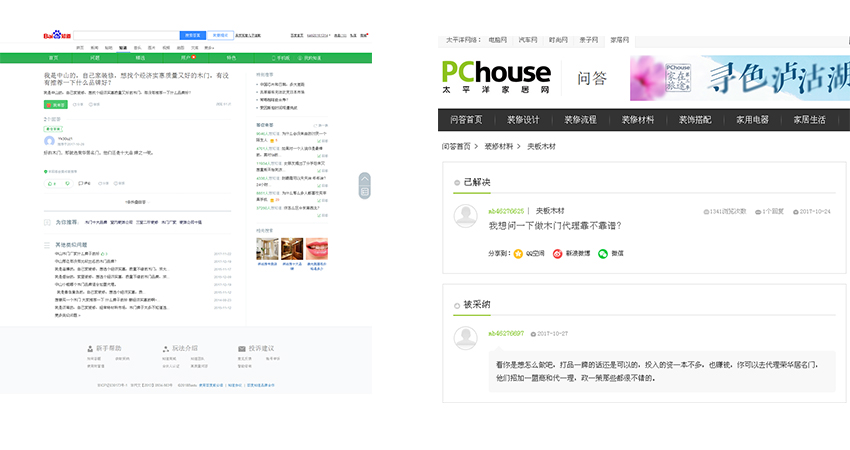Expand the collapsed other answers row
This screenshot has width=850, height=450.
click(137, 202)
